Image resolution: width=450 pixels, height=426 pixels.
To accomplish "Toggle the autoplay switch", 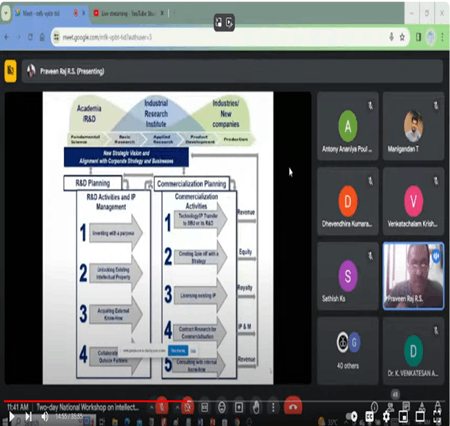I will (x=351, y=416).
